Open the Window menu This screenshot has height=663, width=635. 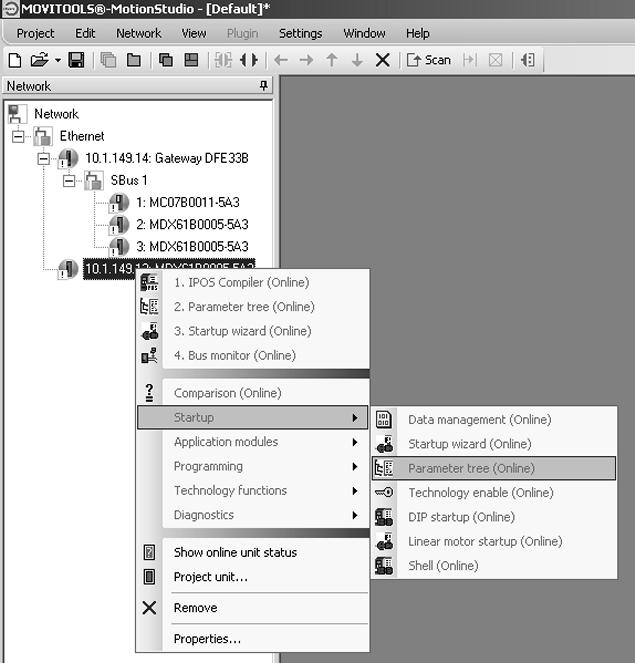click(x=364, y=33)
